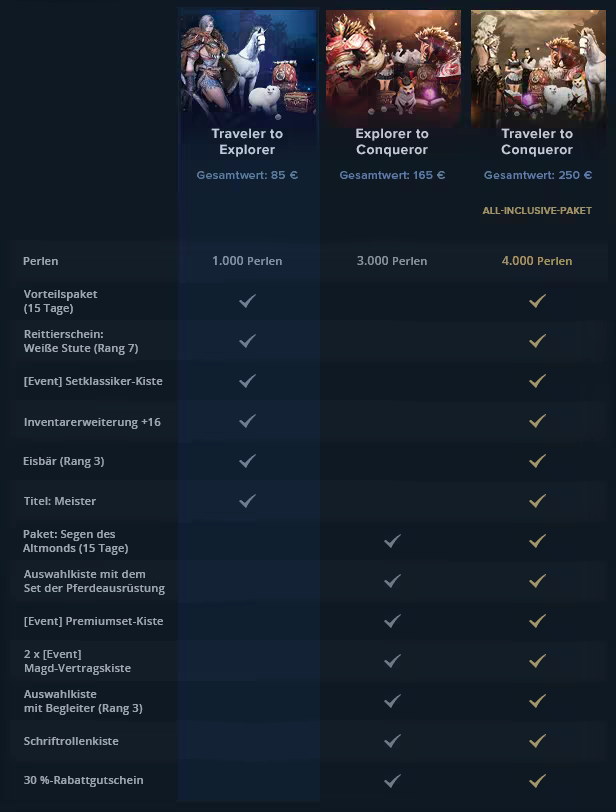Click the Traveler to Explorer package image
616x812 pixels.
248,65
